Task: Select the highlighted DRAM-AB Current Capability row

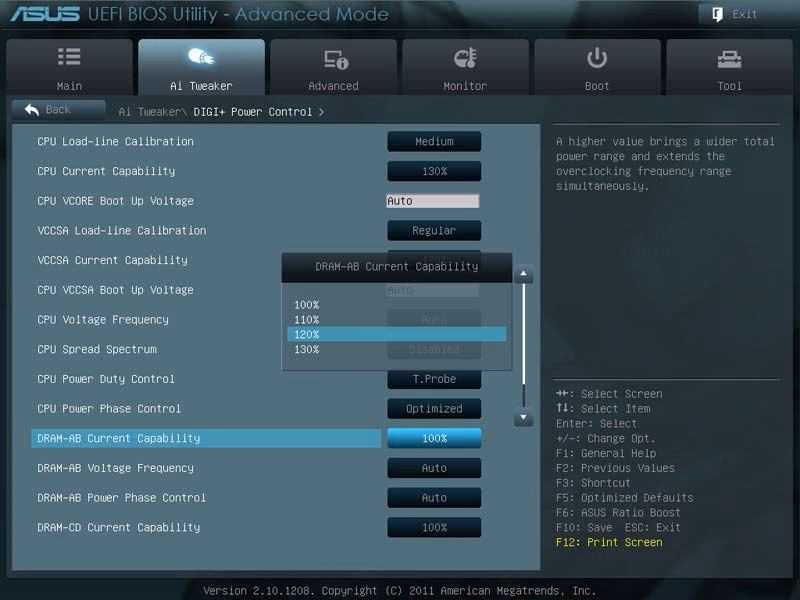Action: (x=206, y=438)
